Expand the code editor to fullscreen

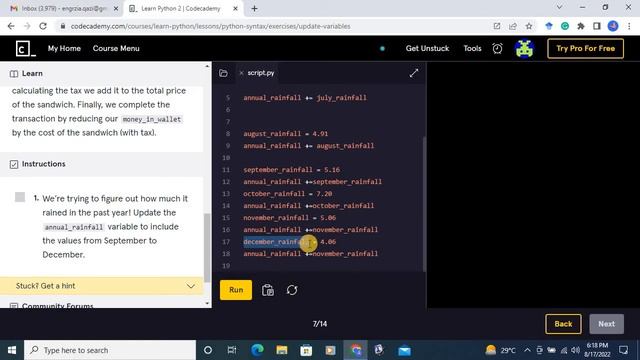click(413, 73)
